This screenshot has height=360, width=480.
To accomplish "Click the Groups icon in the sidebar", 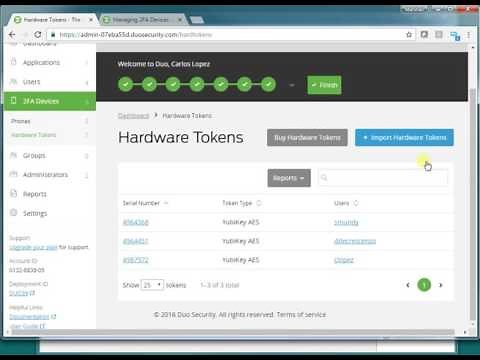I will pyautogui.click(x=14, y=155).
